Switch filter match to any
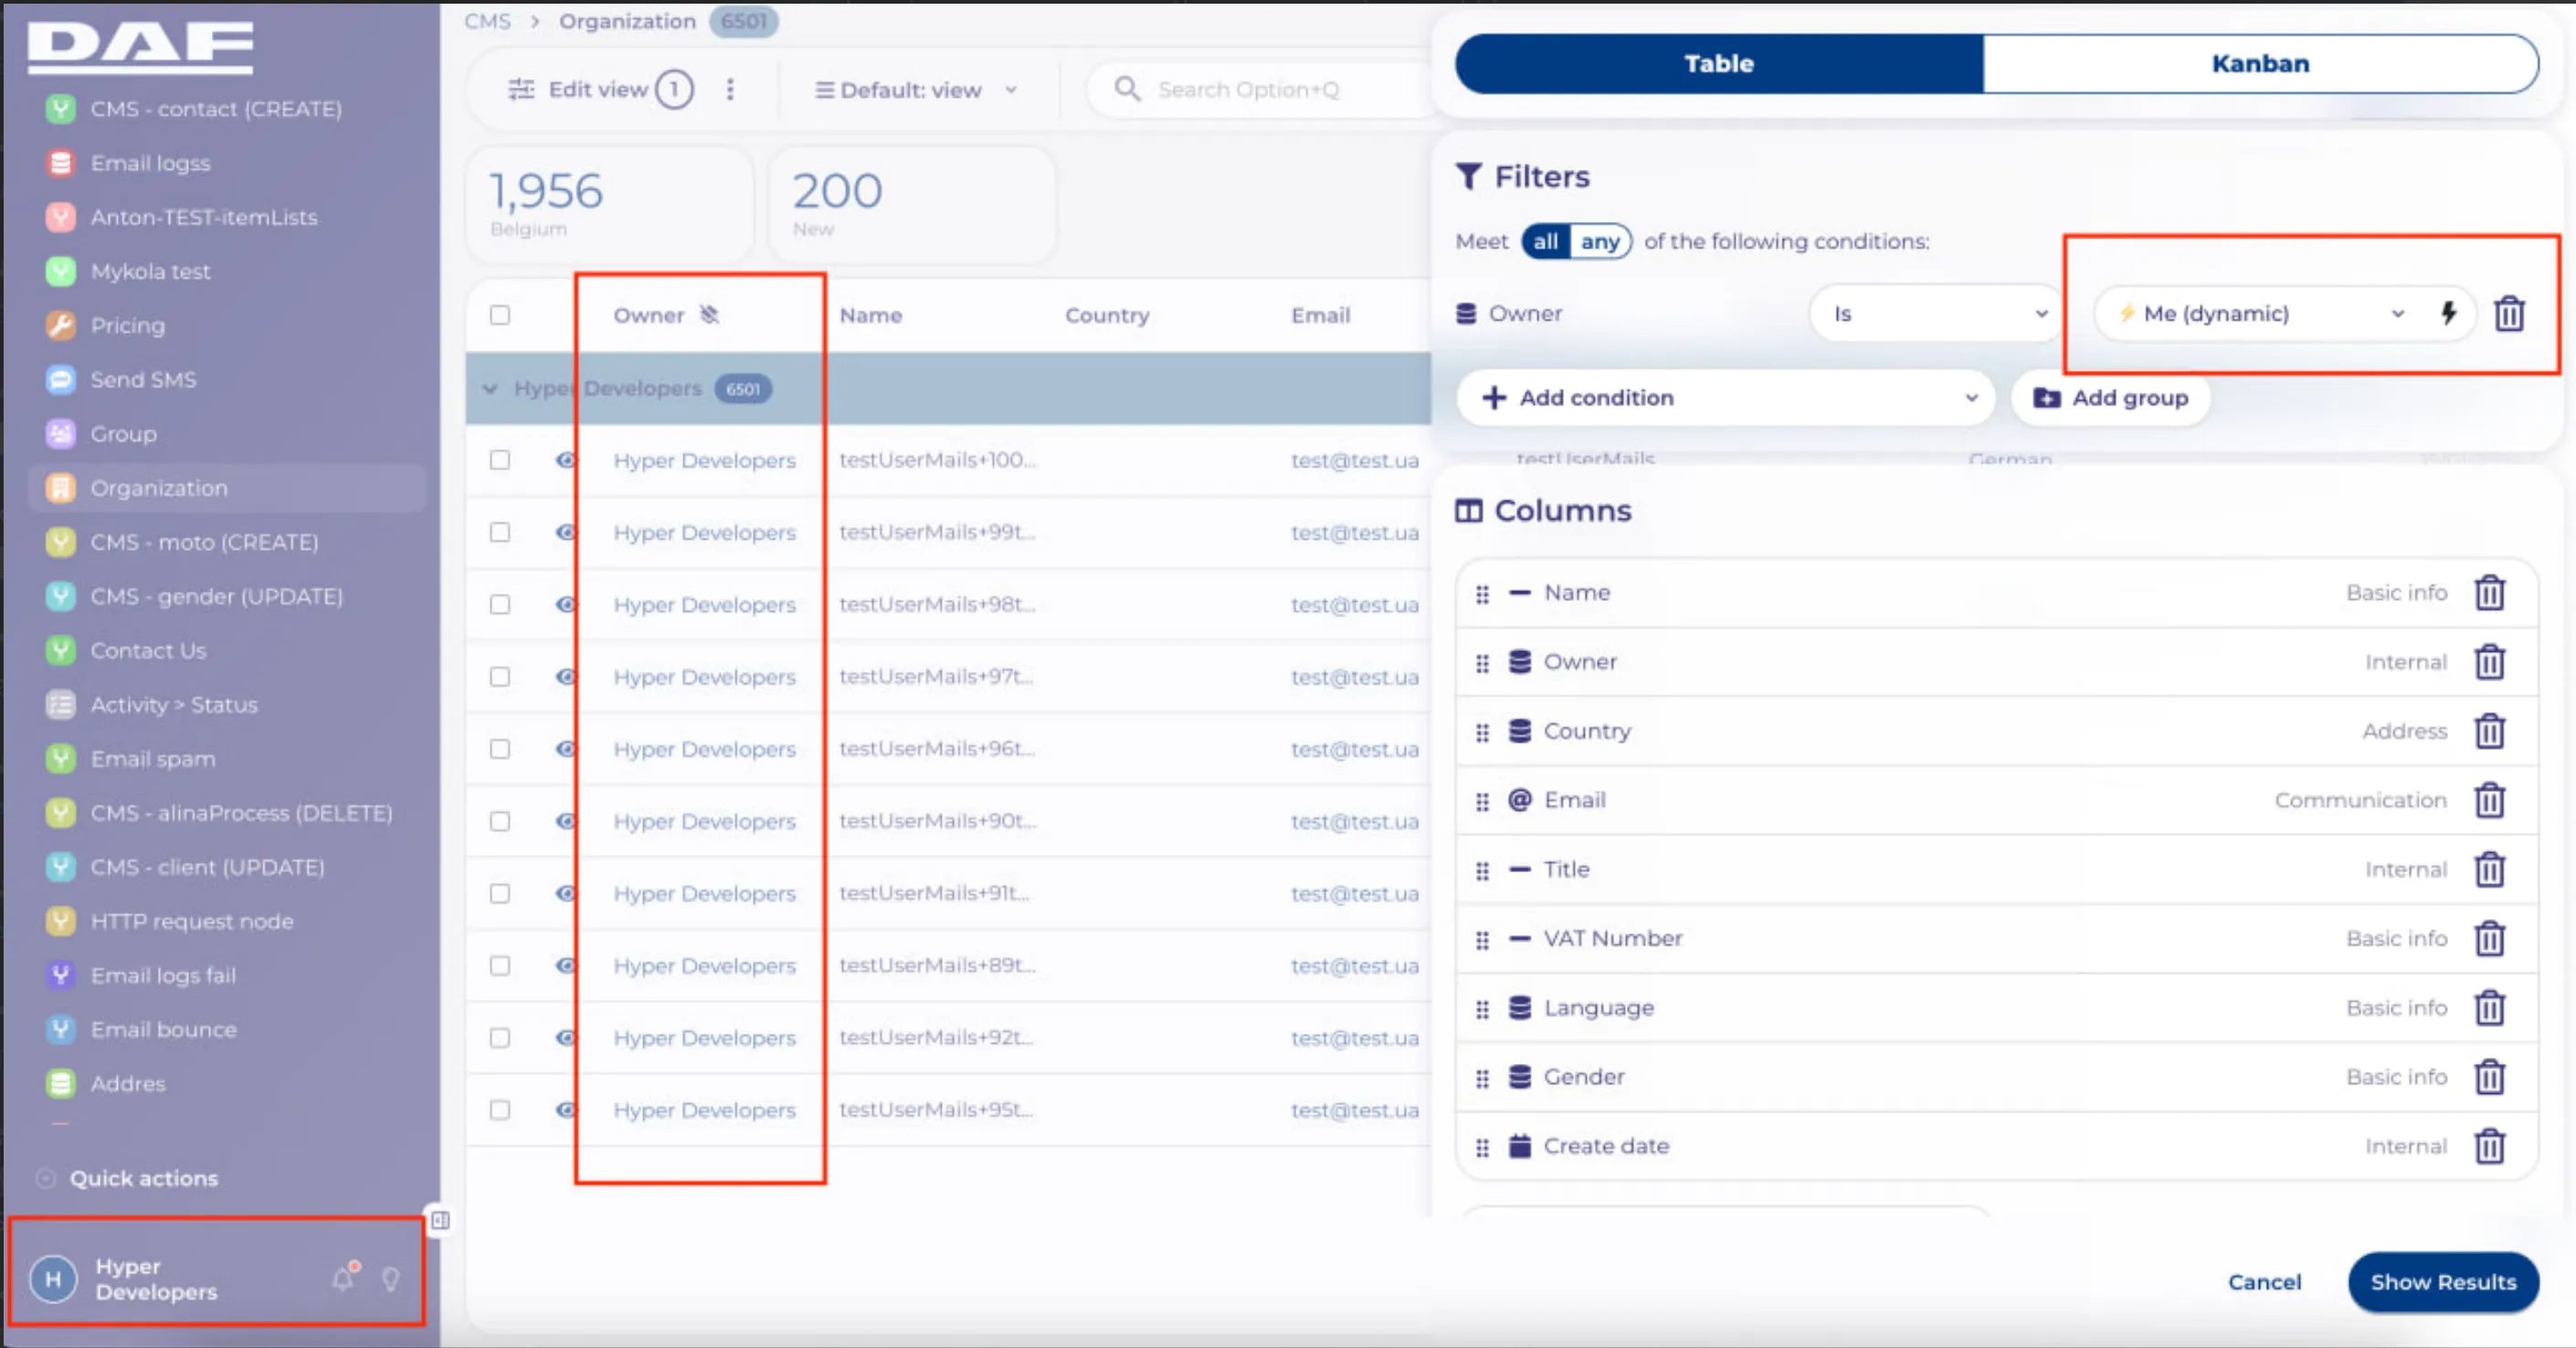This screenshot has height=1348, width=2576. (x=1600, y=242)
